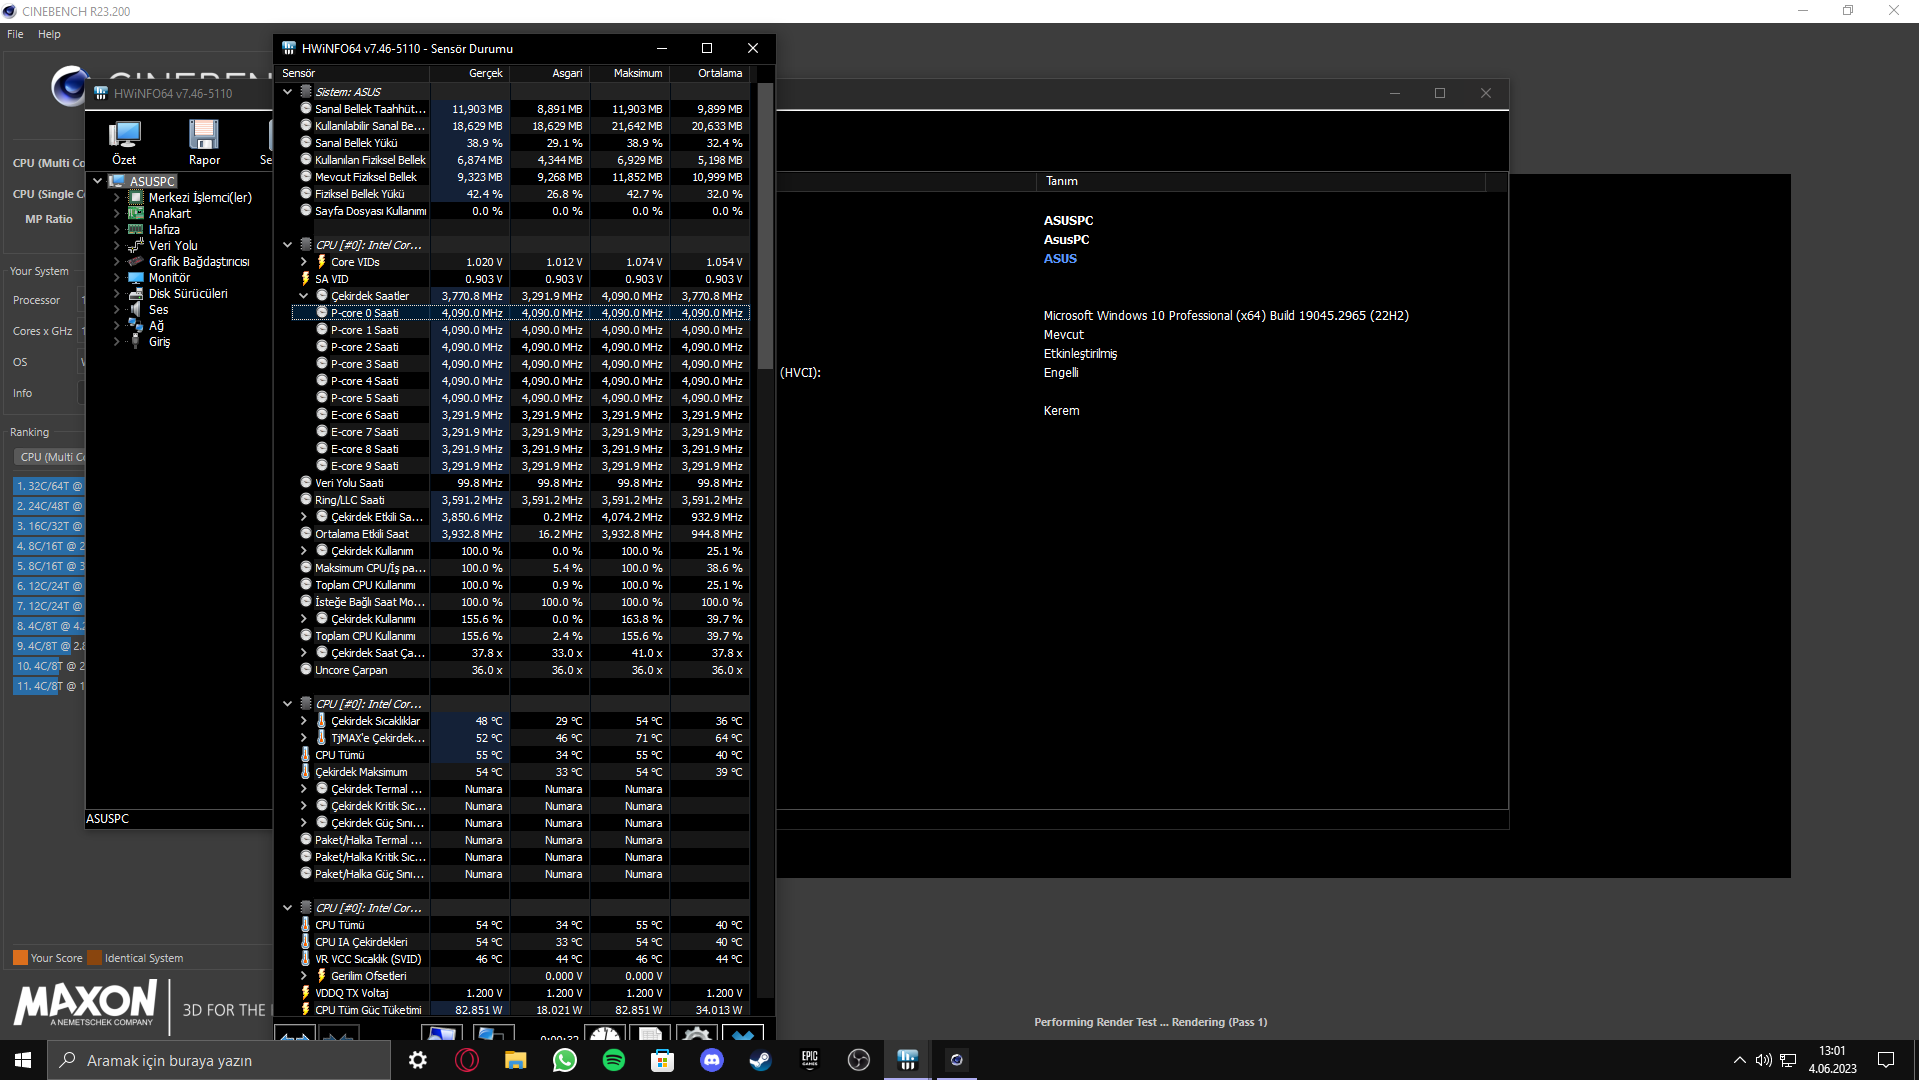Screen dimensions: 1919x1080
Task: Open Epic Games Launcher from the taskbar
Action: (x=810, y=1060)
